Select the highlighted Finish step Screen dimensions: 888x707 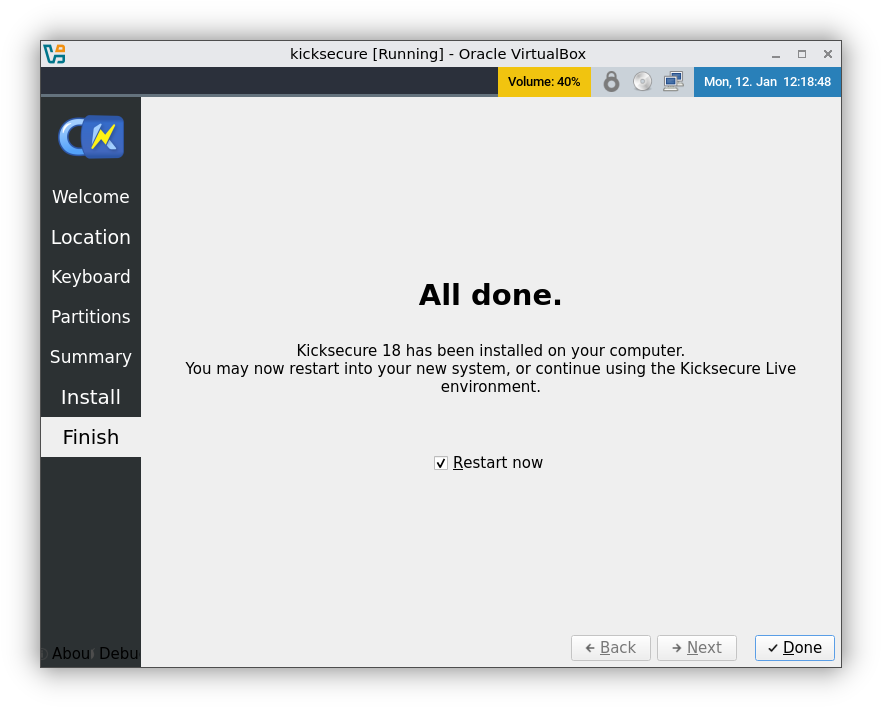[90, 437]
